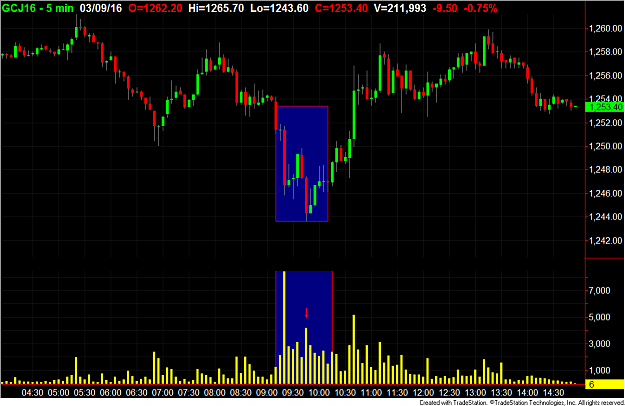Click the 13:00 time axis label
Screen dimensions: 625x406
[x=476, y=393]
